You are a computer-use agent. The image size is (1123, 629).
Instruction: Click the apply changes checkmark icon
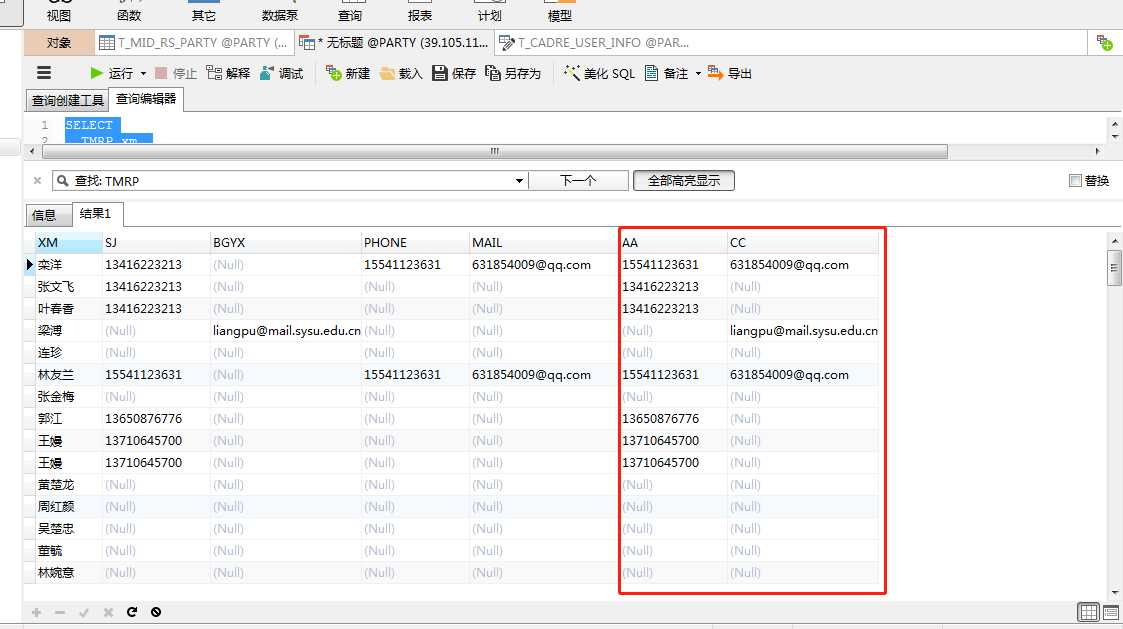coord(84,613)
